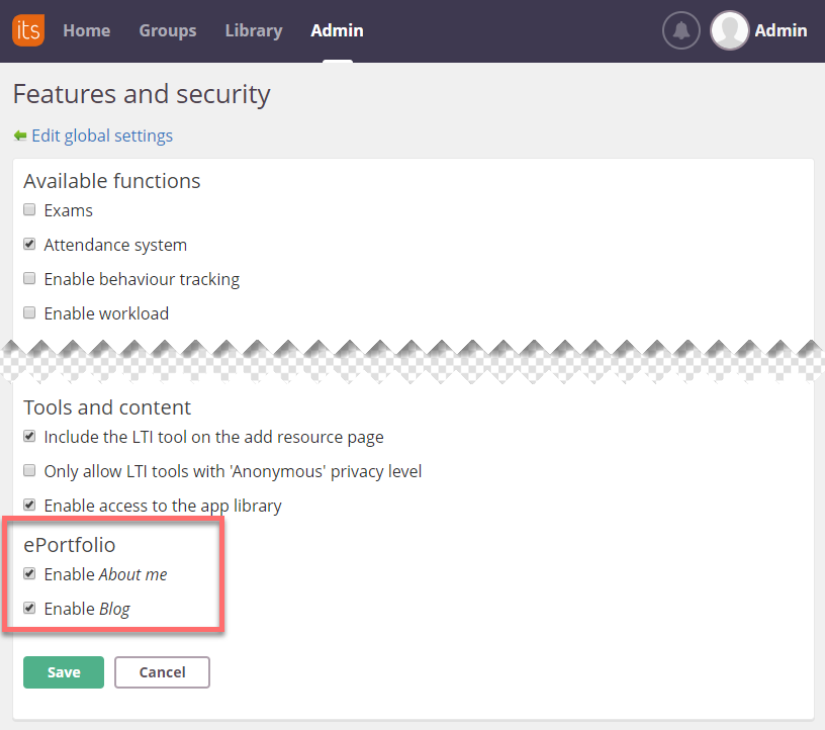
Task: Check the Enable workload checkbox
Action: point(30,313)
